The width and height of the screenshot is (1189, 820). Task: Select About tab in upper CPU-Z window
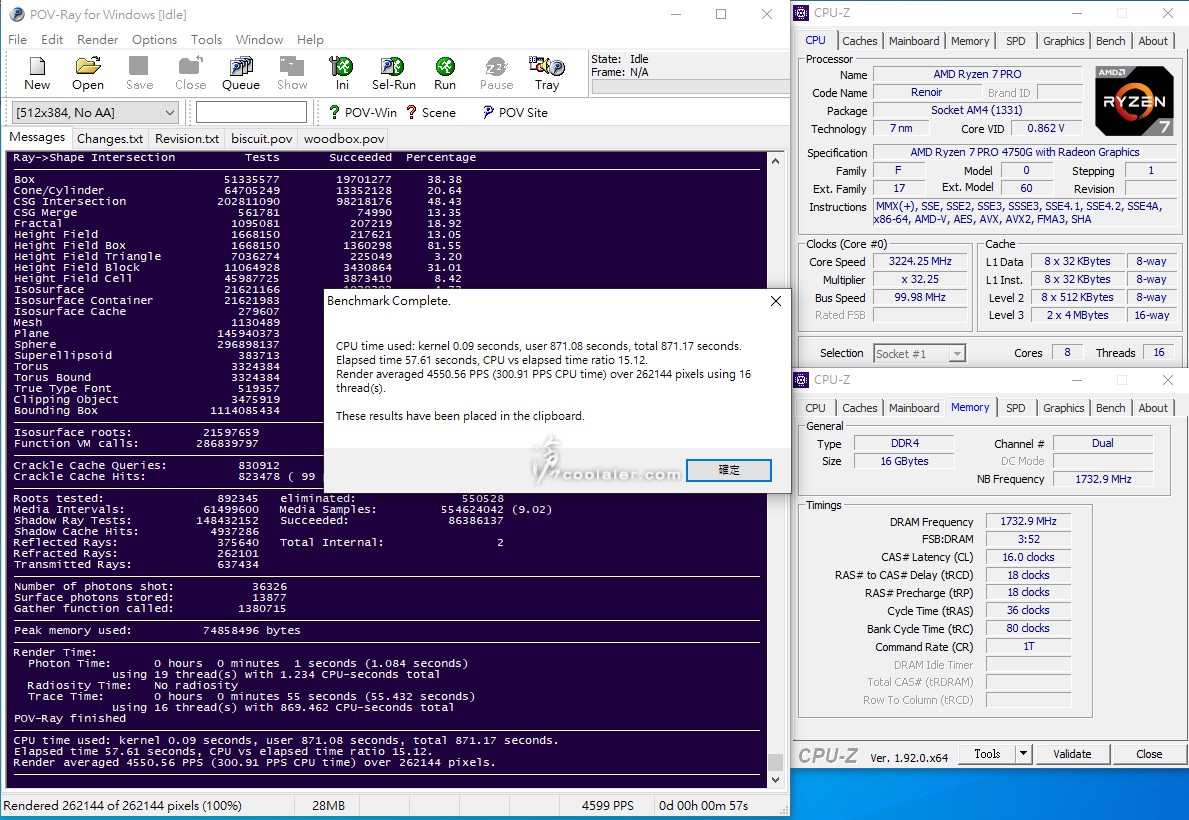1153,41
